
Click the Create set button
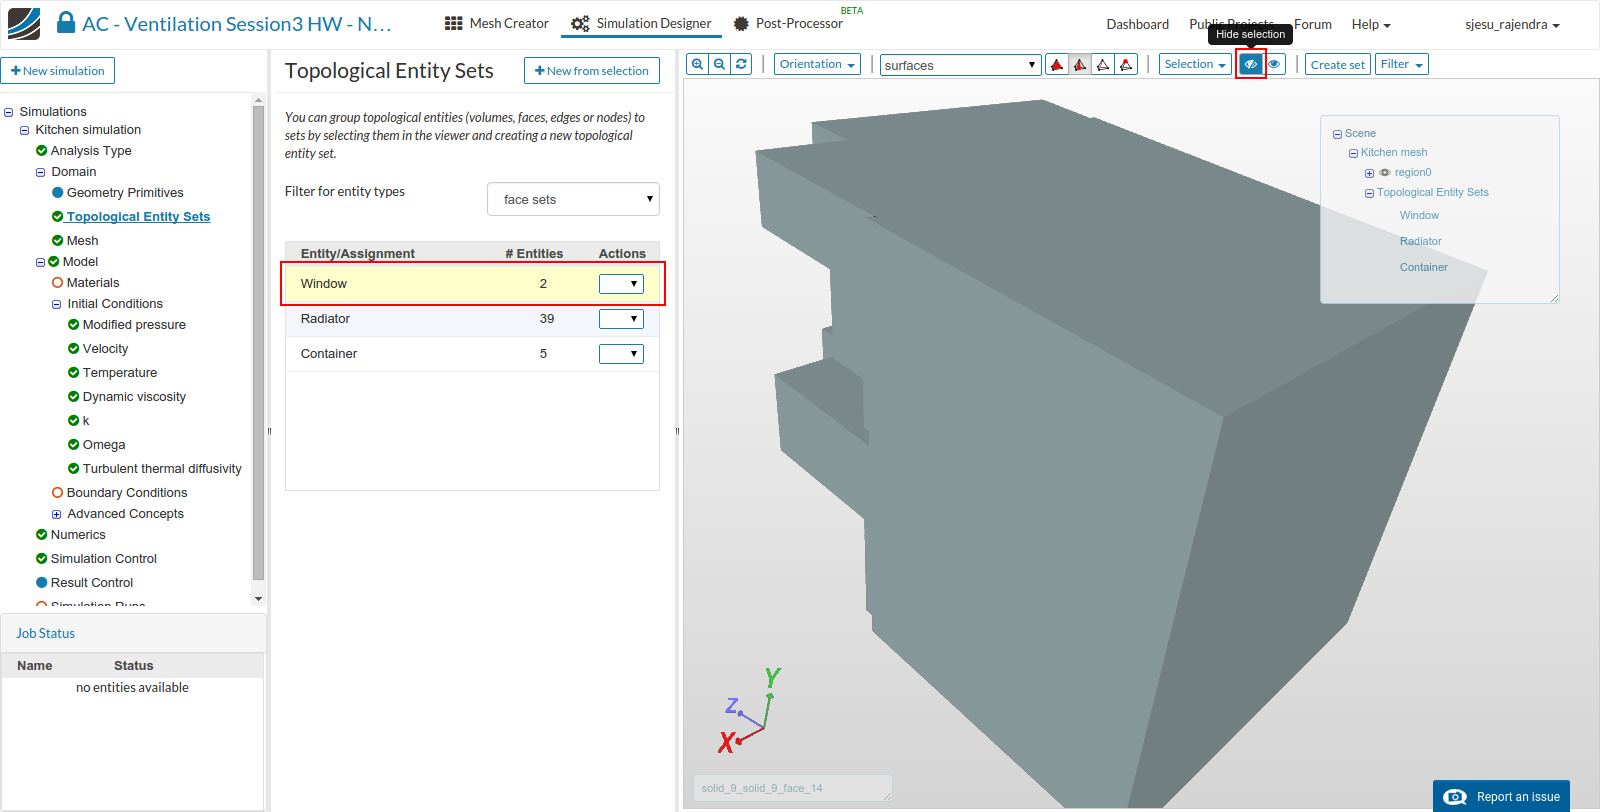[1338, 64]
